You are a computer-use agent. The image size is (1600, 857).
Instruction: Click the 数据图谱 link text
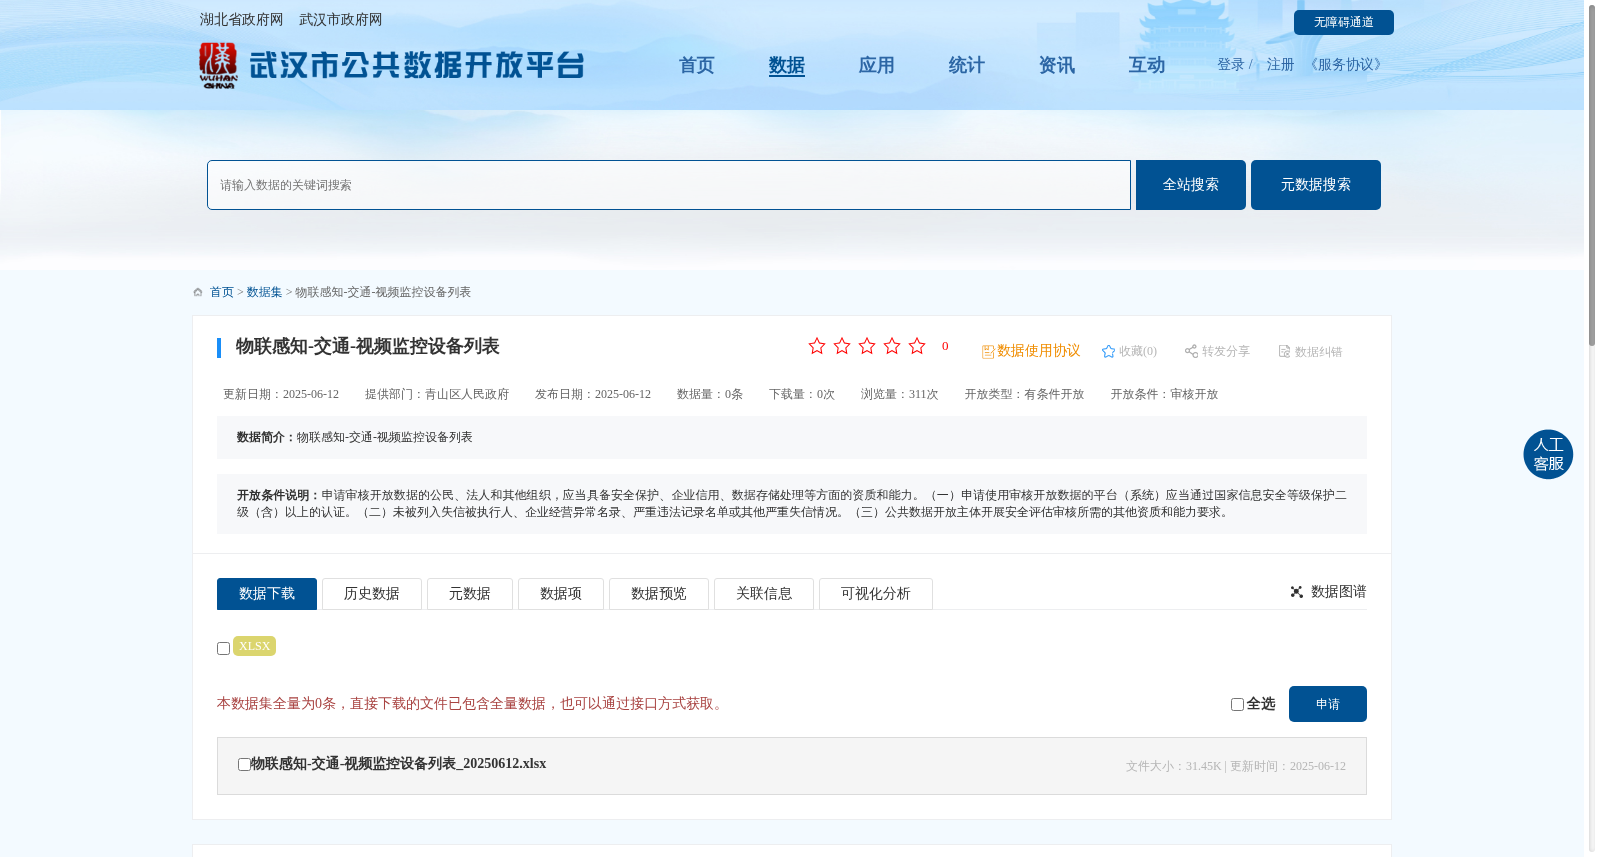[x=1339, y=592]
